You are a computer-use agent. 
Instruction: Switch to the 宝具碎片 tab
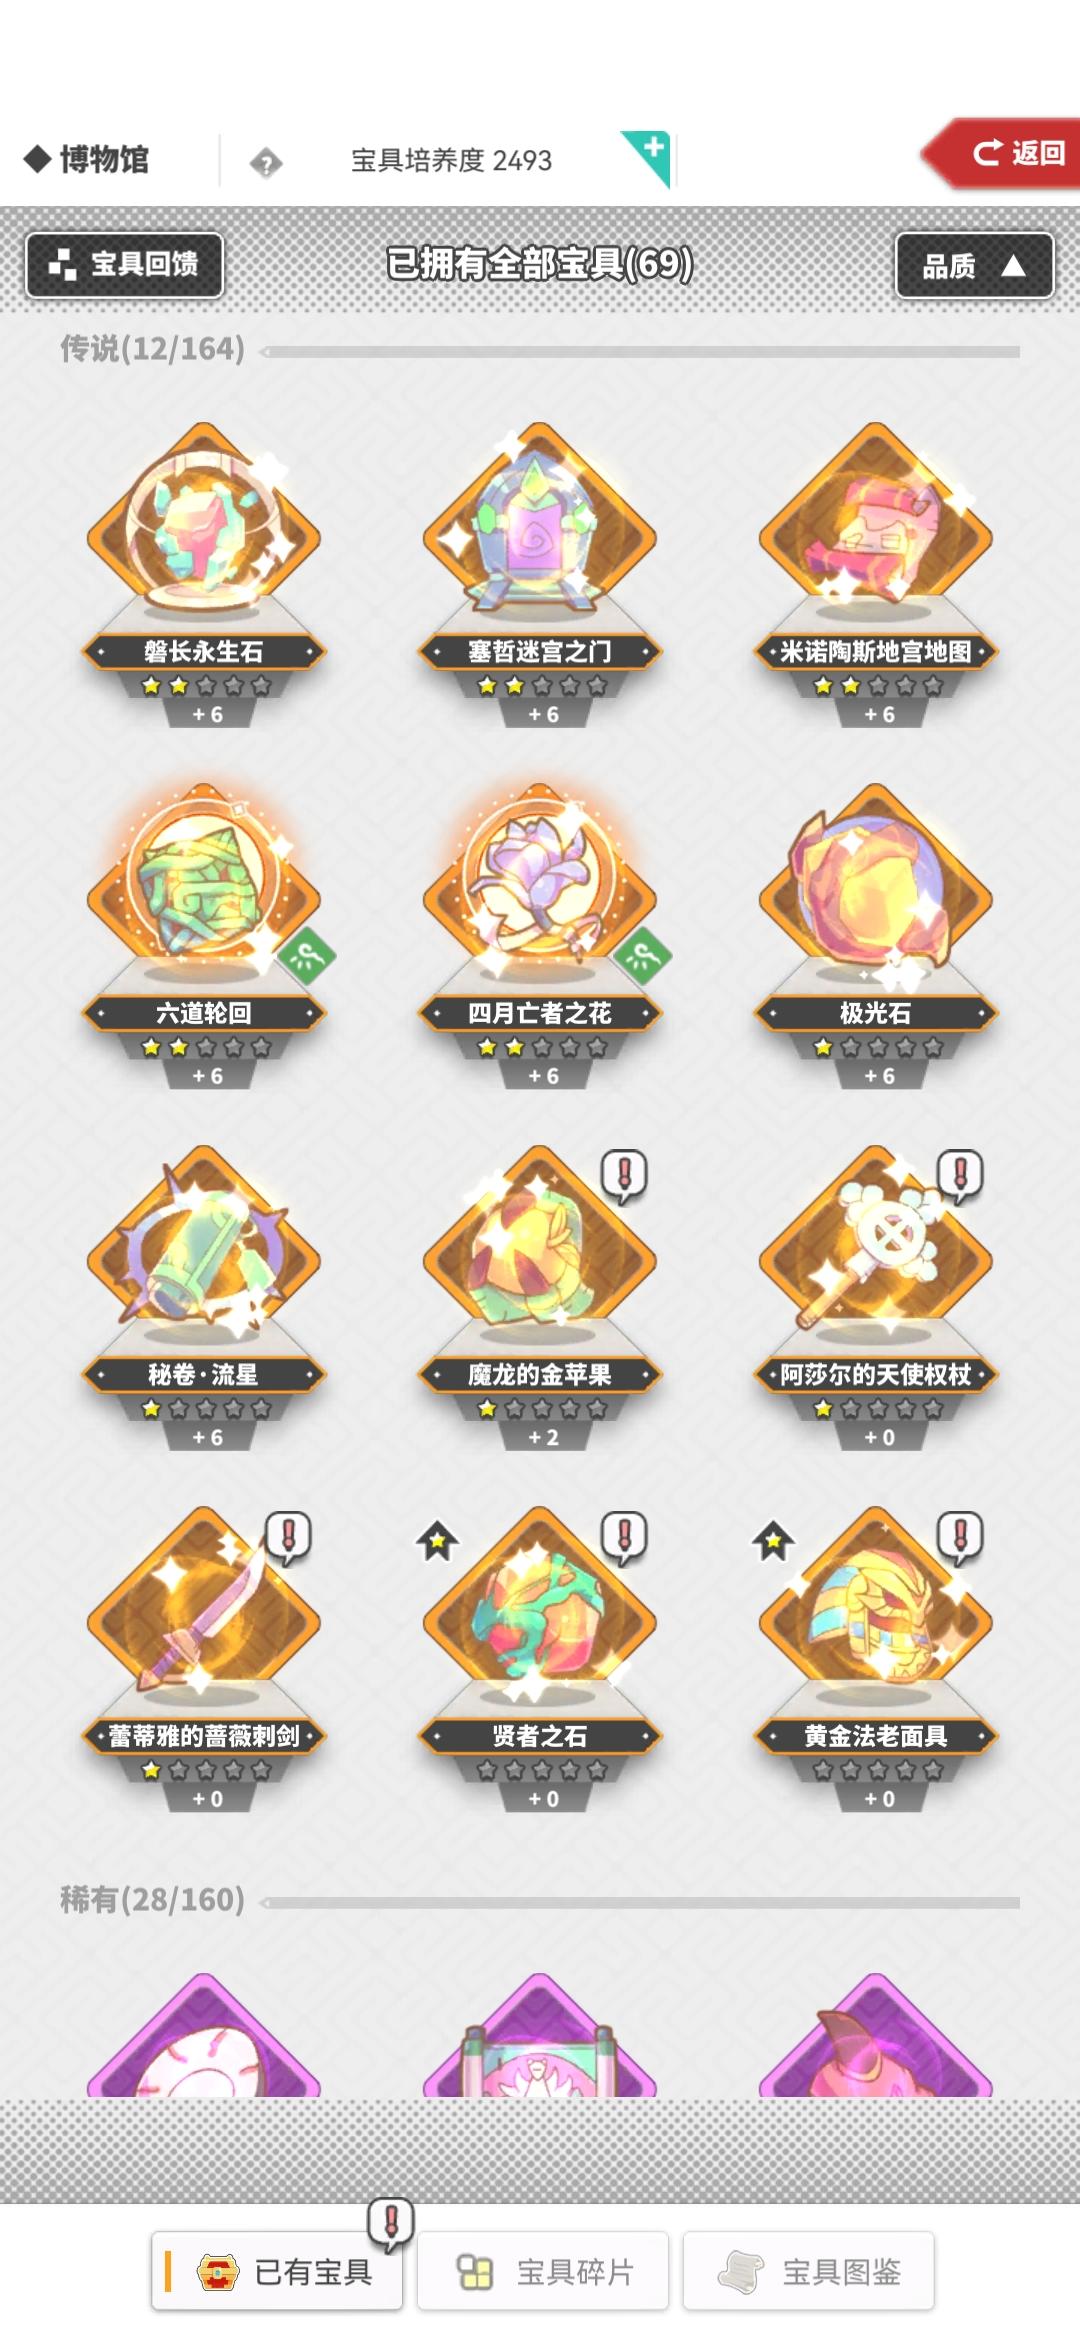[x=543, y=2271]
